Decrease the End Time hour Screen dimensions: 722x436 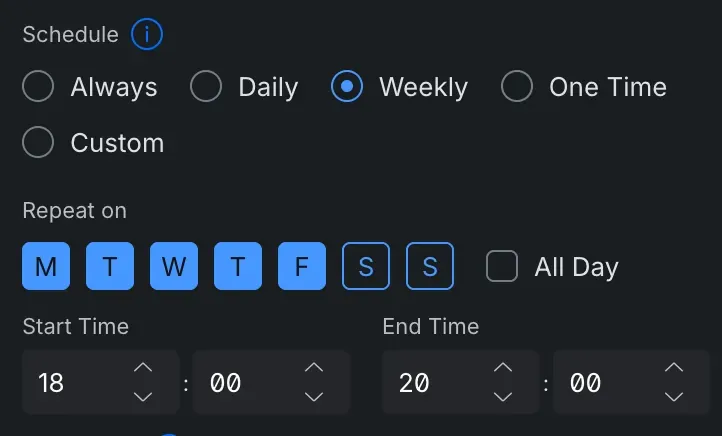pyautogui.click(x=503, y=396)
